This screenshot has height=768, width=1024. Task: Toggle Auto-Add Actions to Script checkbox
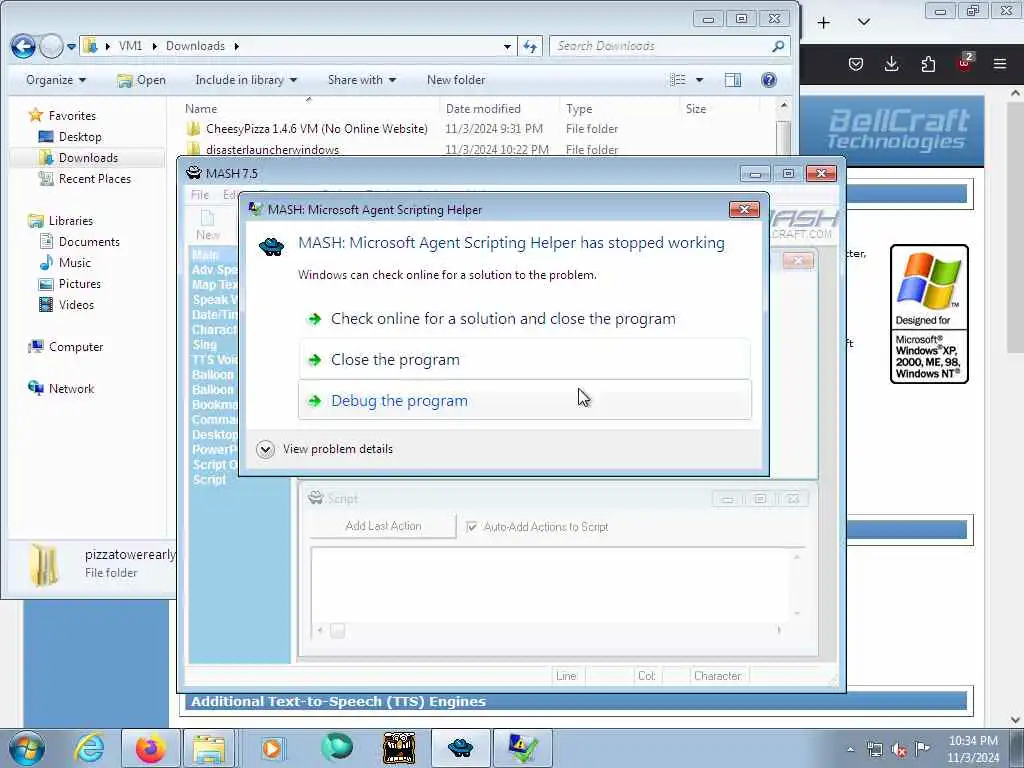coord(472,526)
